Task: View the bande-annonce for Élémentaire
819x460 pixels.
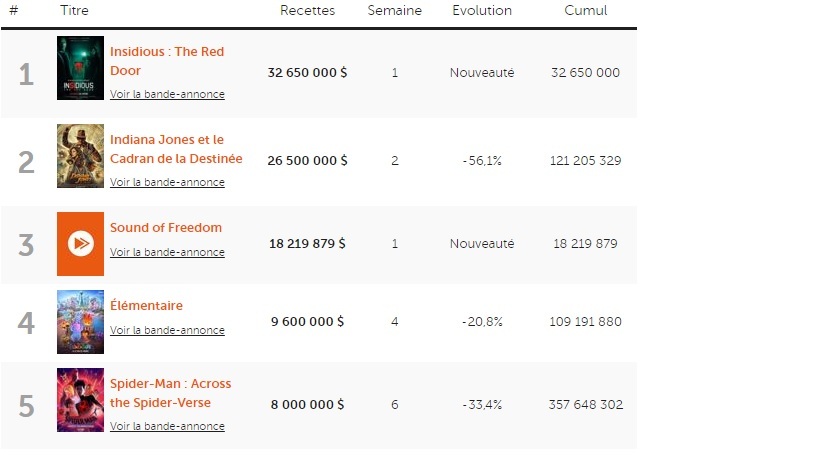Action: click(167, 331)
